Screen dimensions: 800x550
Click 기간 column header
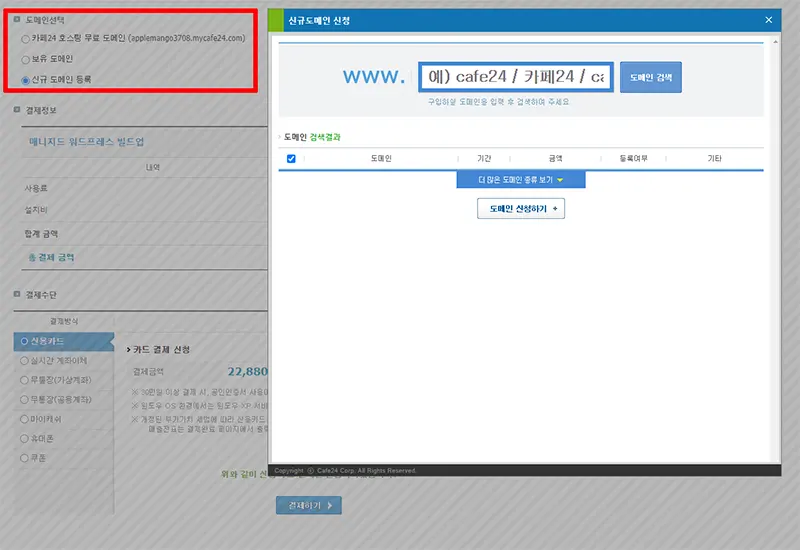(x=484, y=159)
